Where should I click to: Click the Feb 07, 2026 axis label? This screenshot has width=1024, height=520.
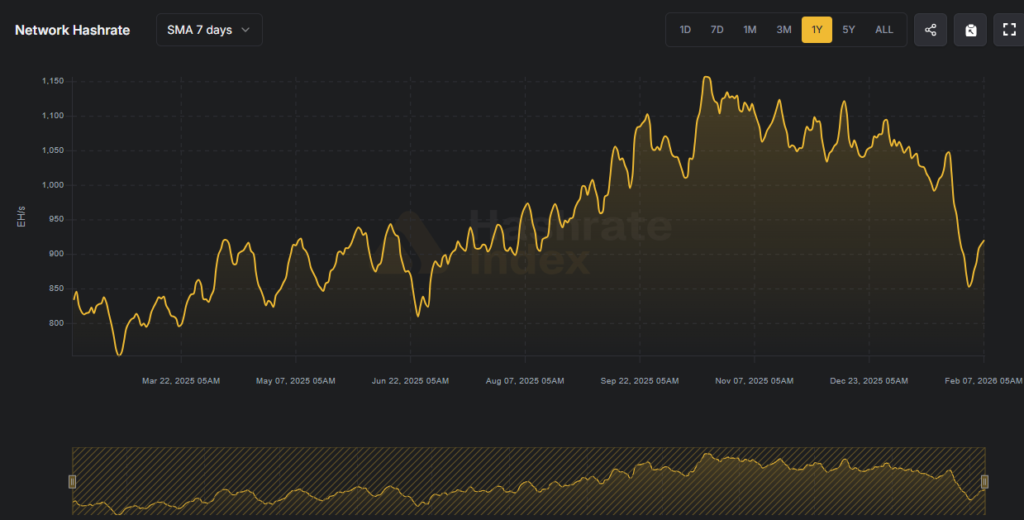(x=985, y=381)
